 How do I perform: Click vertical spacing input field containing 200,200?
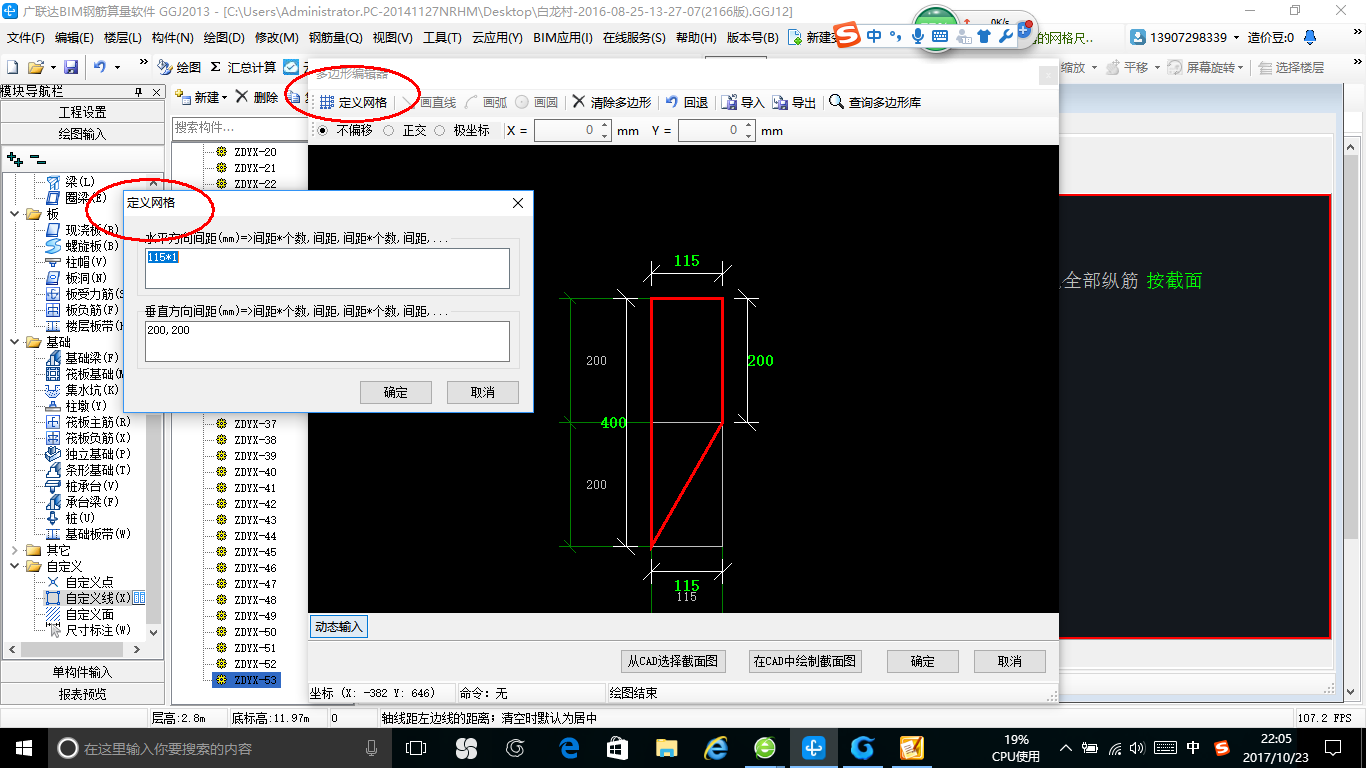click(x=327, y=341)
